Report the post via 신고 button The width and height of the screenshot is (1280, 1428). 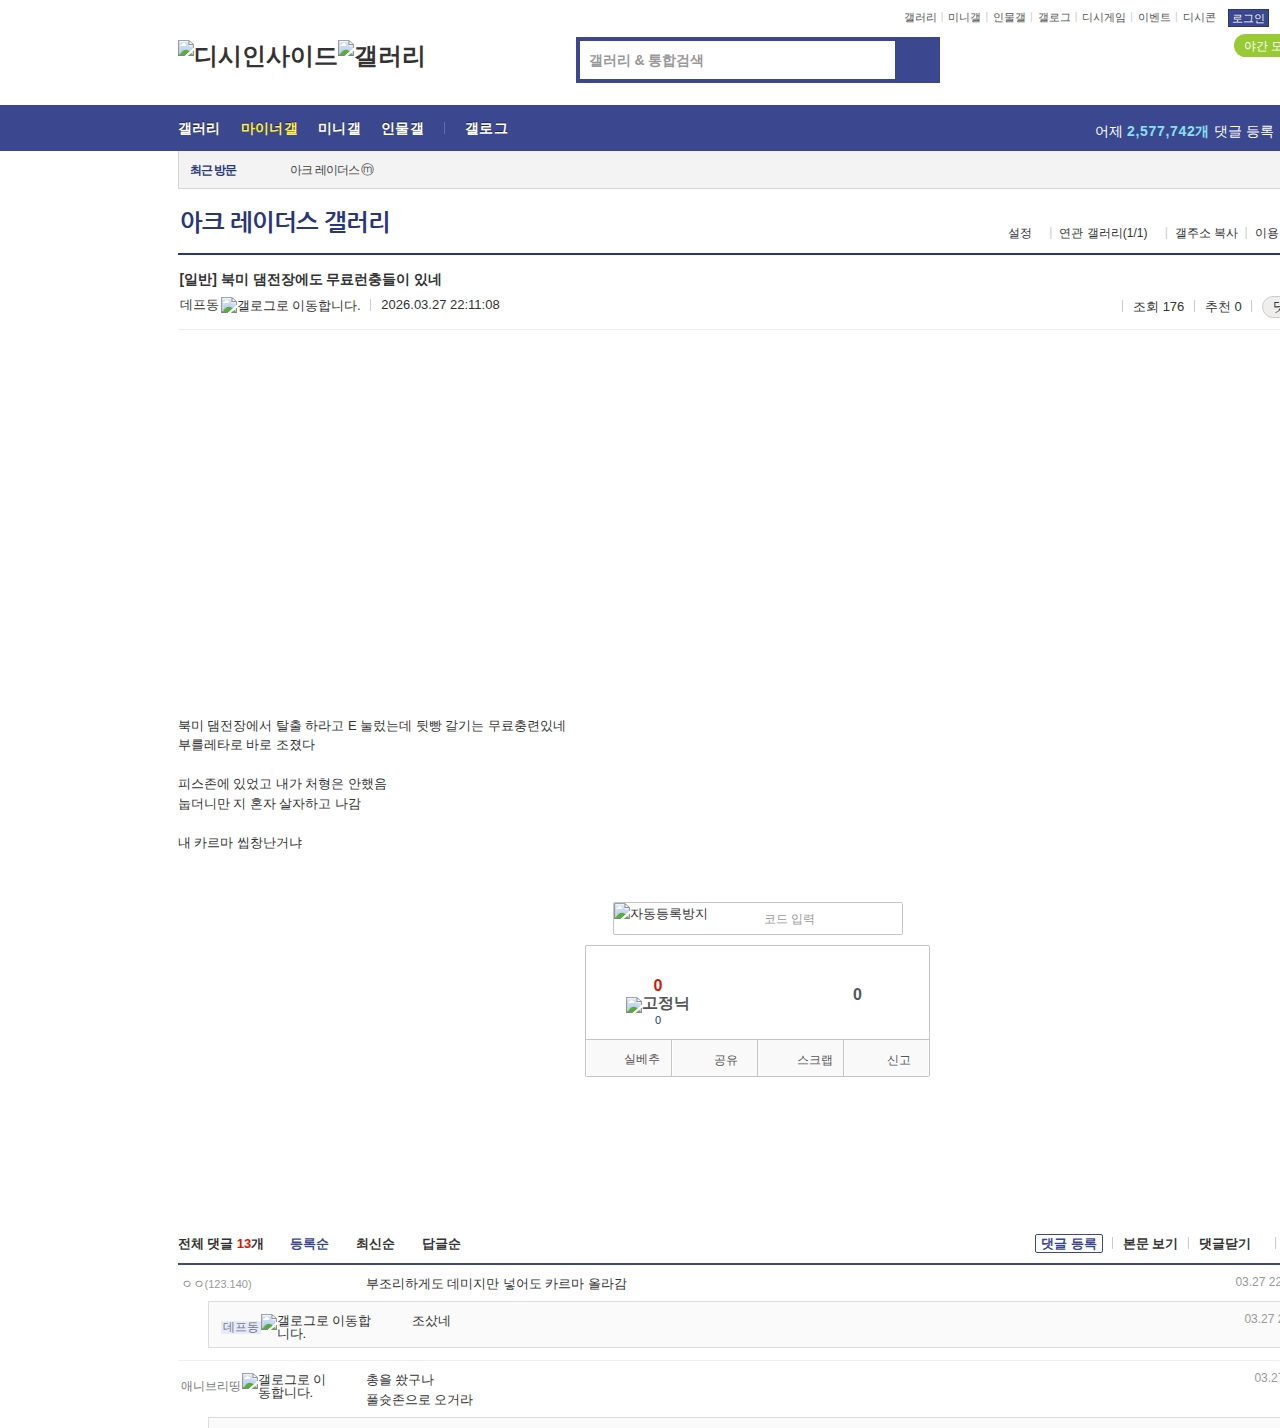pyautogui.click(x=898, y=1058)
